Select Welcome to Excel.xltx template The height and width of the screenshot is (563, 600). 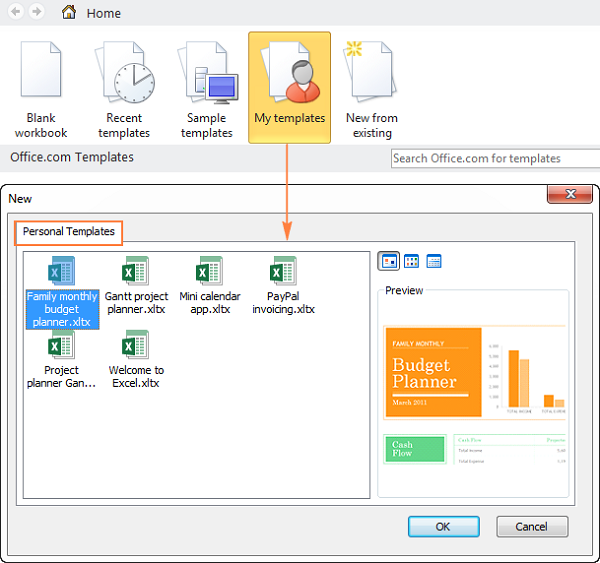click(x=136, y=359)
